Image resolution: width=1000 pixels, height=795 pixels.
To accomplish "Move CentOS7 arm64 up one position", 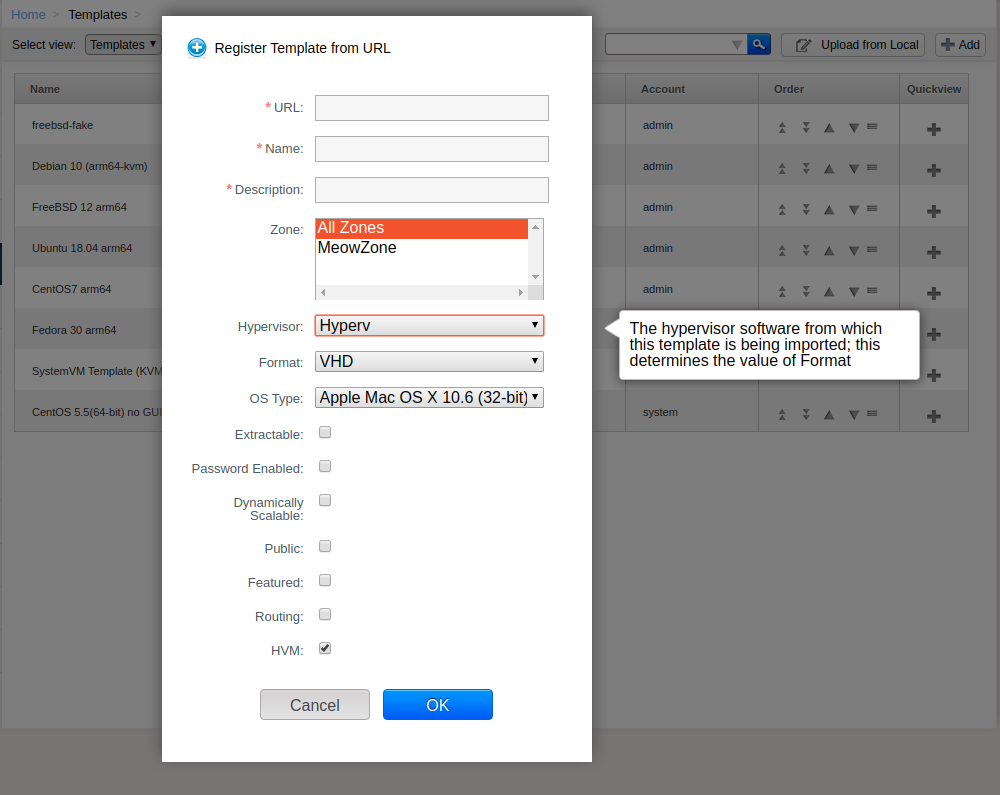I will [829, 291].
